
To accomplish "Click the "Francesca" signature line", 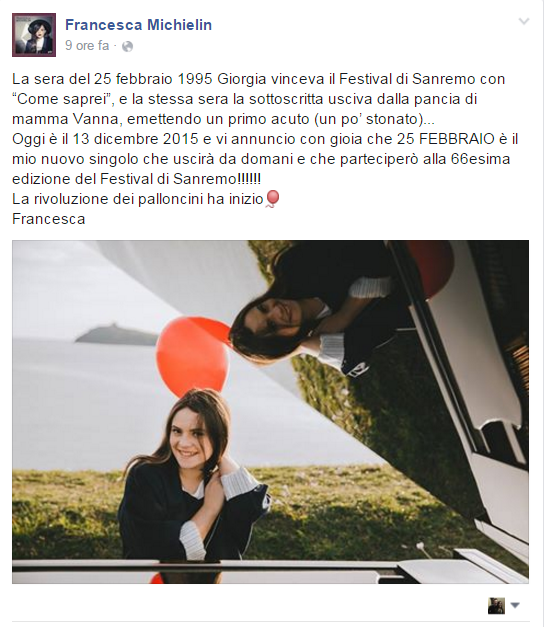I will coord(48,219).
